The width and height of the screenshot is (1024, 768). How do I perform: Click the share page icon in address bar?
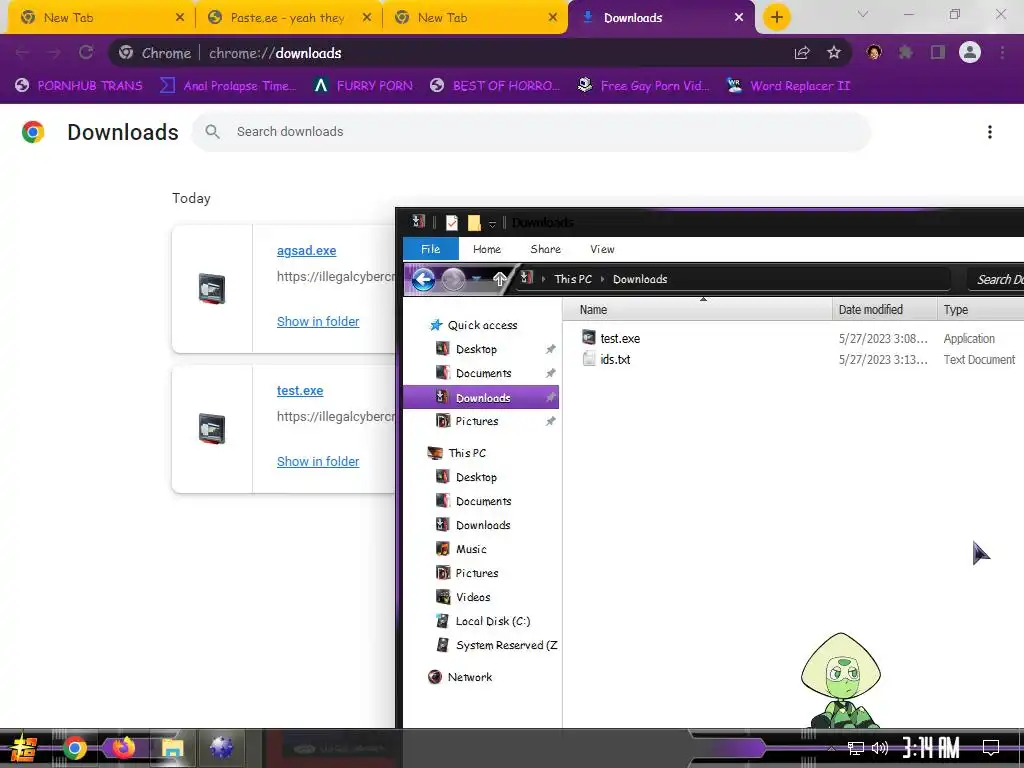click(802, 53)
